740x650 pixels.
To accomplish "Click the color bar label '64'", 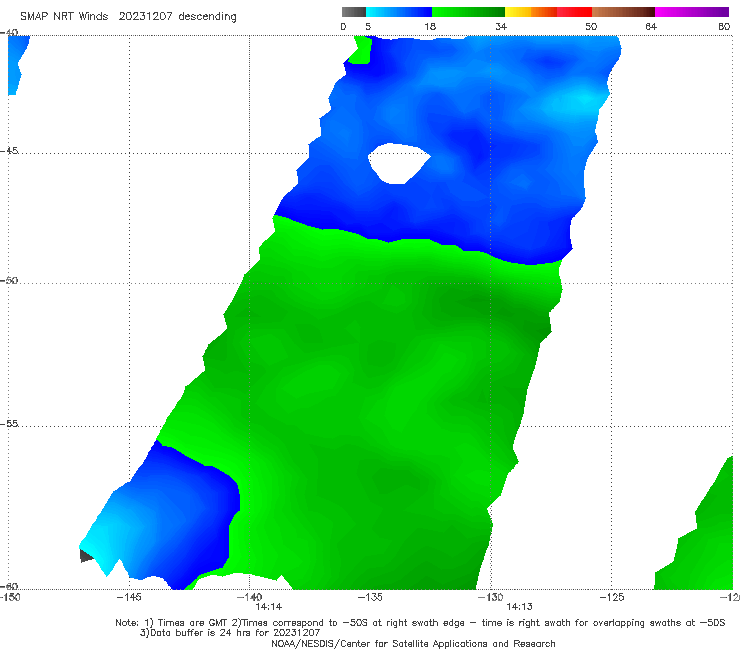I will click(651, 27).
